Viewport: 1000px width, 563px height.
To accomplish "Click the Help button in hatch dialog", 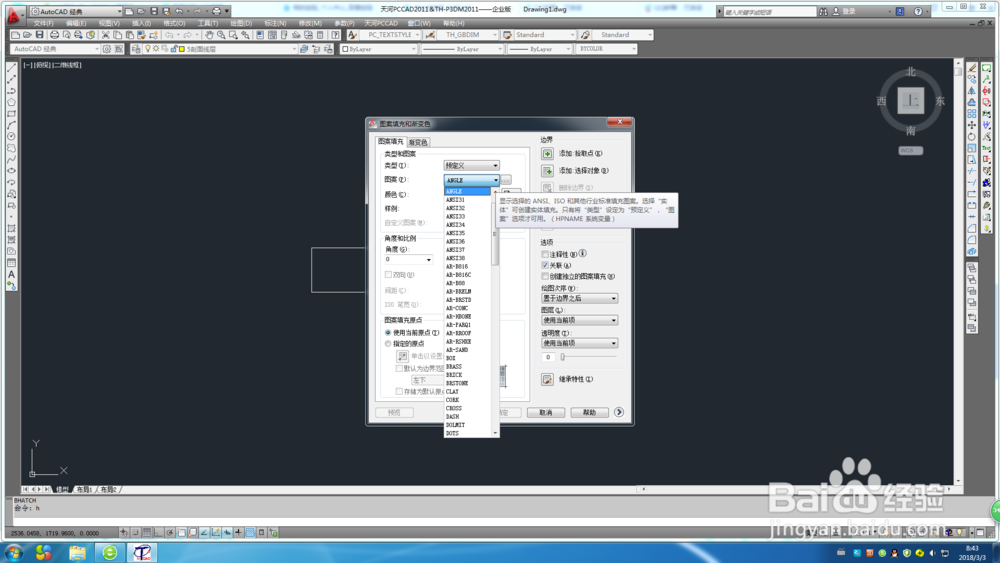I will [x=589, y=413].
